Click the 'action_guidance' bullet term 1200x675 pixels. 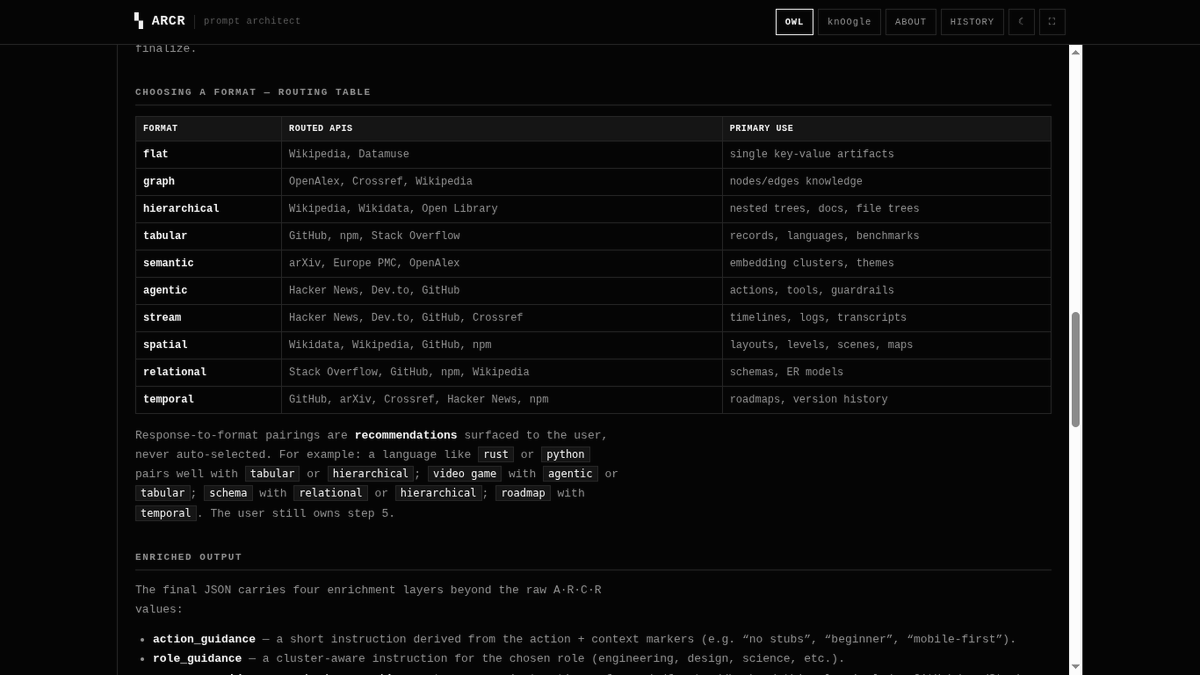[x=204, y=639]
